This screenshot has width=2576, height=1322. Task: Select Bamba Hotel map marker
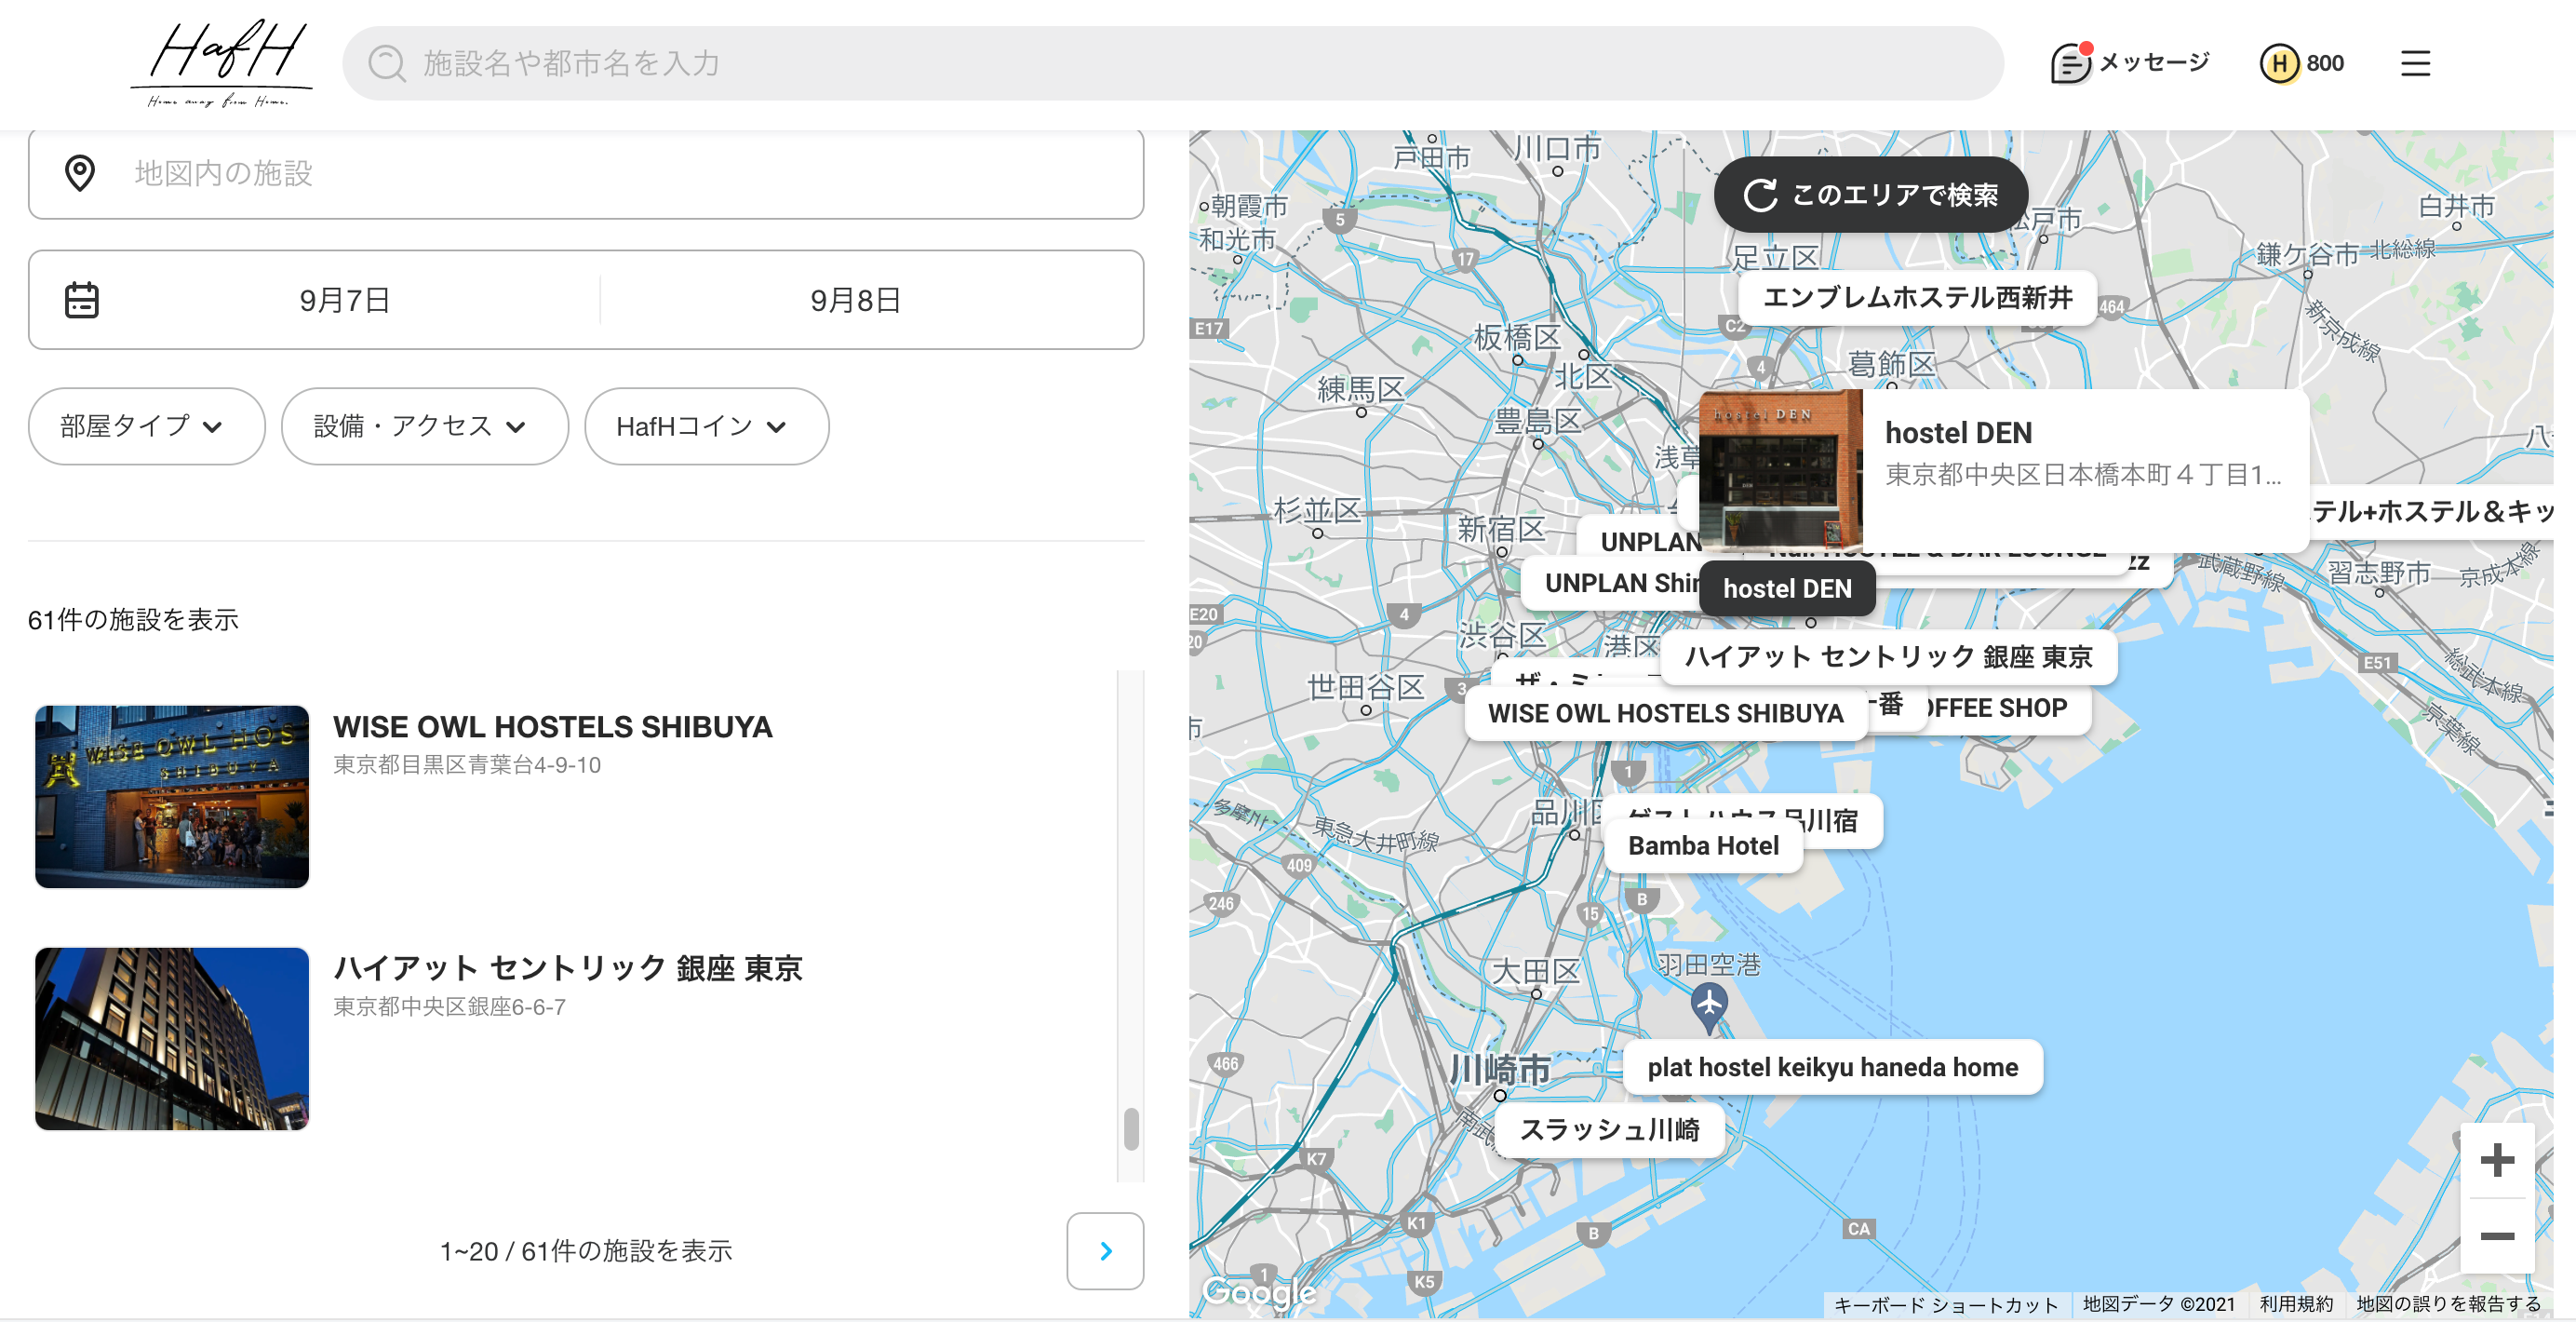point(1703,846)
